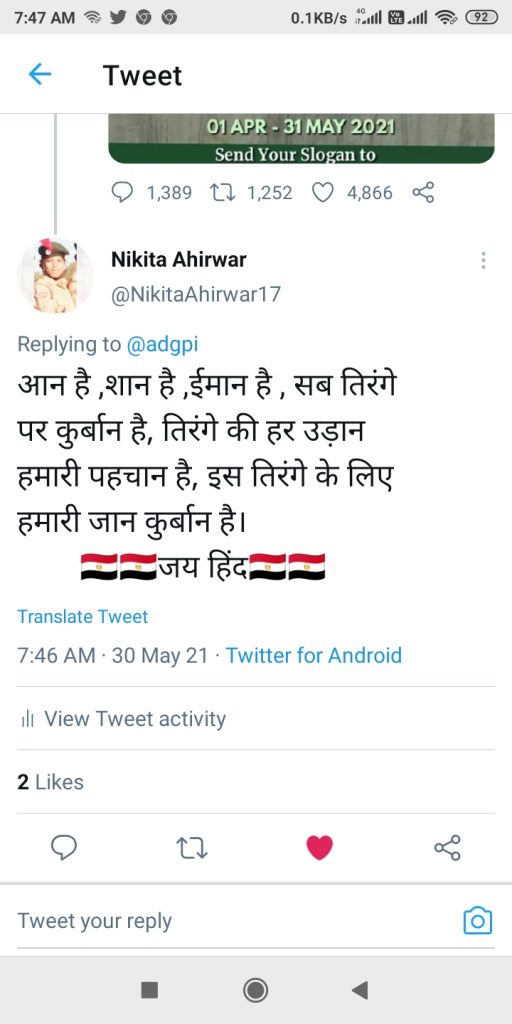Screen dimensions: 512x1024
Task: Open the three-dot menu on Nikita's tweet
Action: click(x=483, y=261)
